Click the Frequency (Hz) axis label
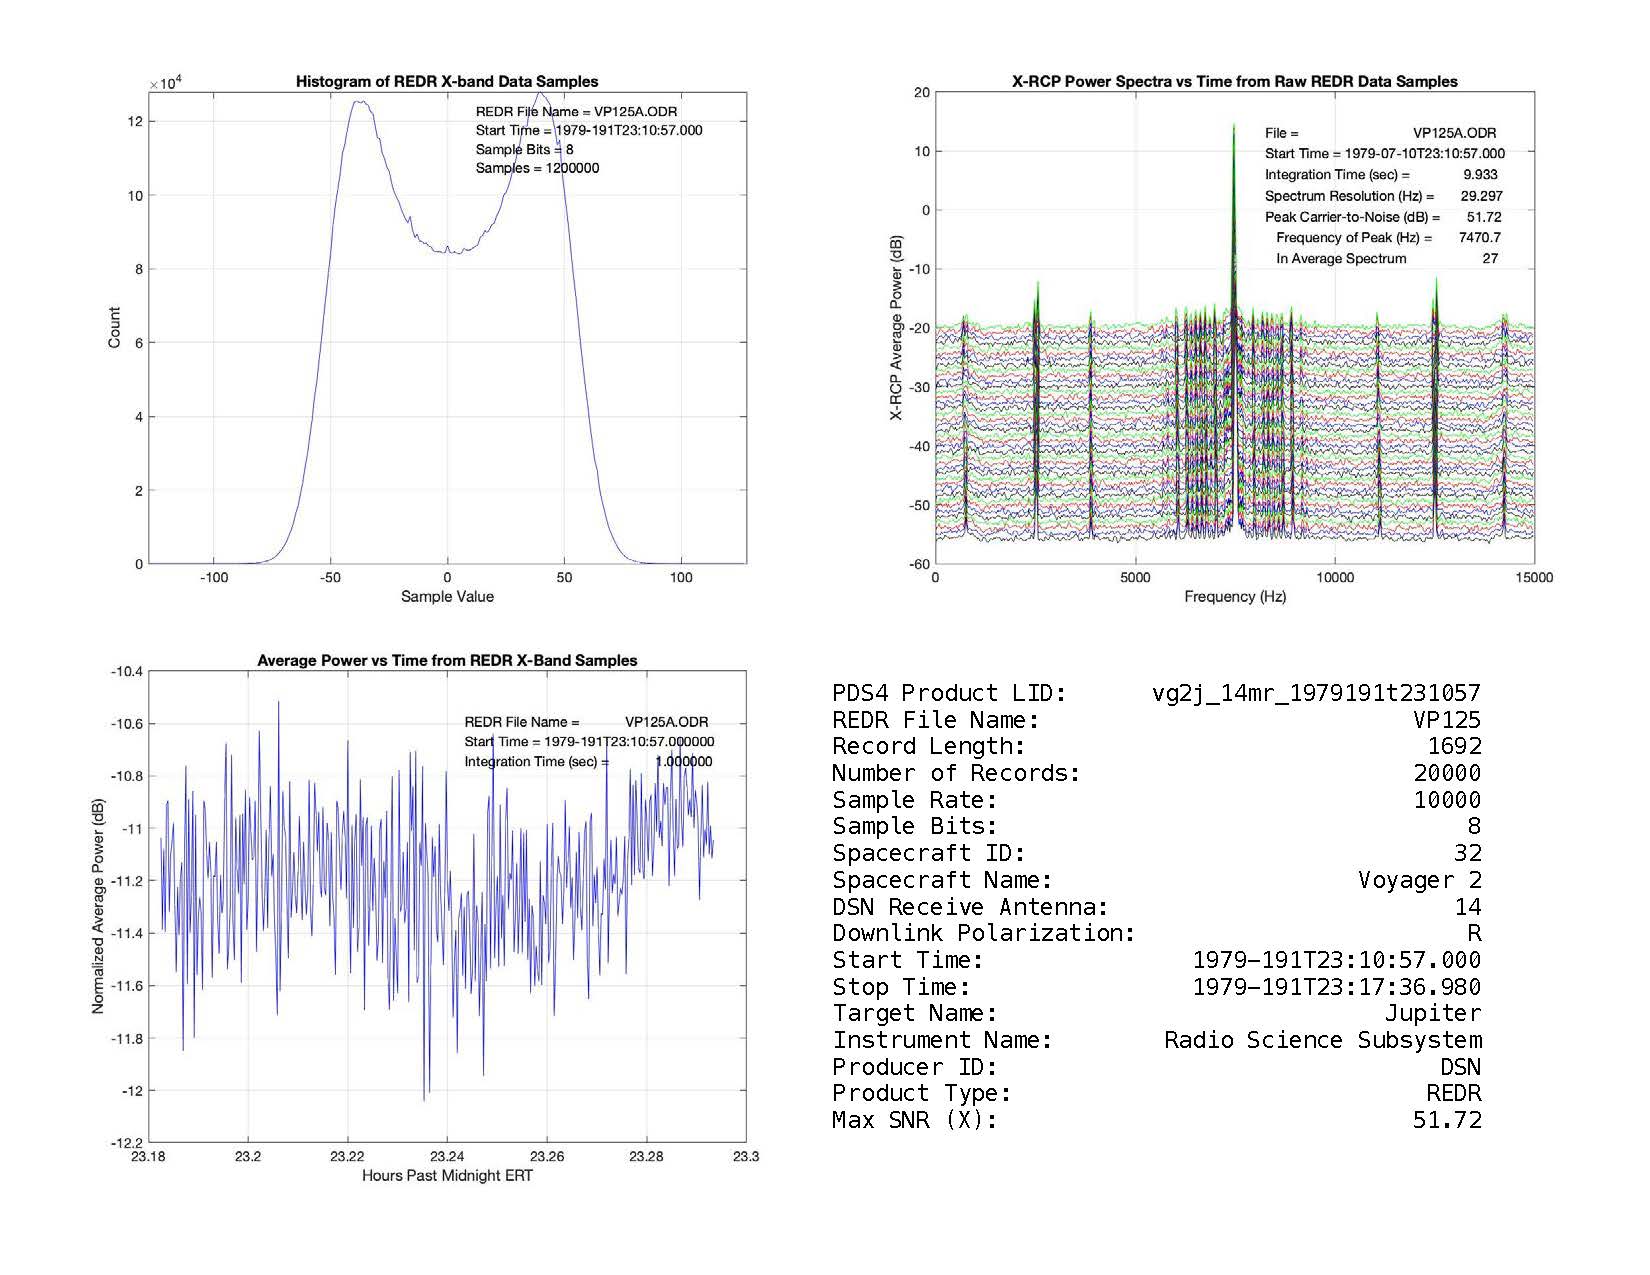Image resolution: width=1650 pixels, height=1275 pixels. coord(1234,597)
